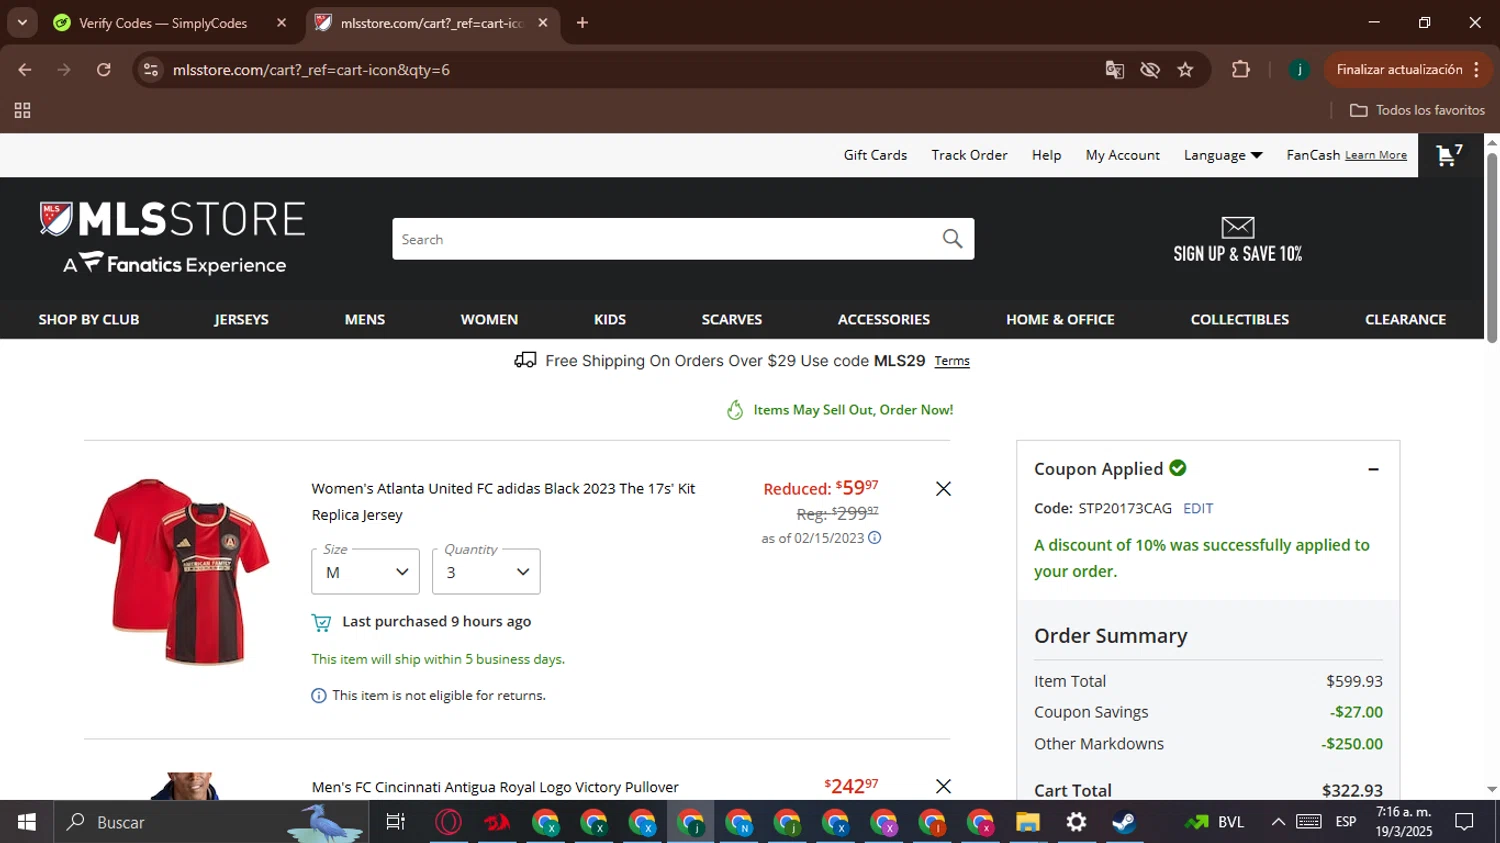Image resolution: width=1500 pixels, height=843 pixels.
Task: Click the envelope Sign Up & Save 10% icon
Action: click(x=1238, y=227)
